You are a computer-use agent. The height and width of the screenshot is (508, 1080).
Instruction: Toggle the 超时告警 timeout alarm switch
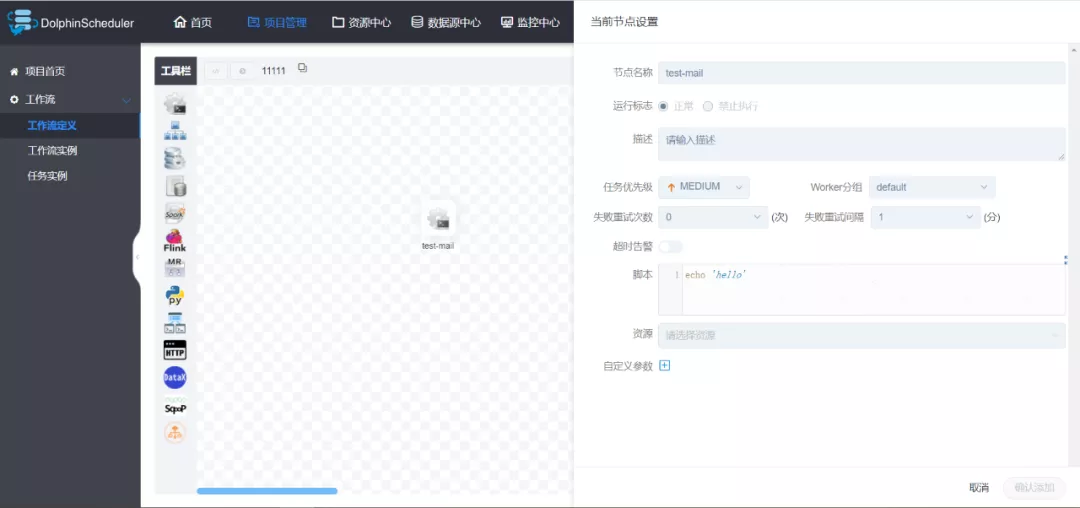pyautogui.click(x=671, y=246)
